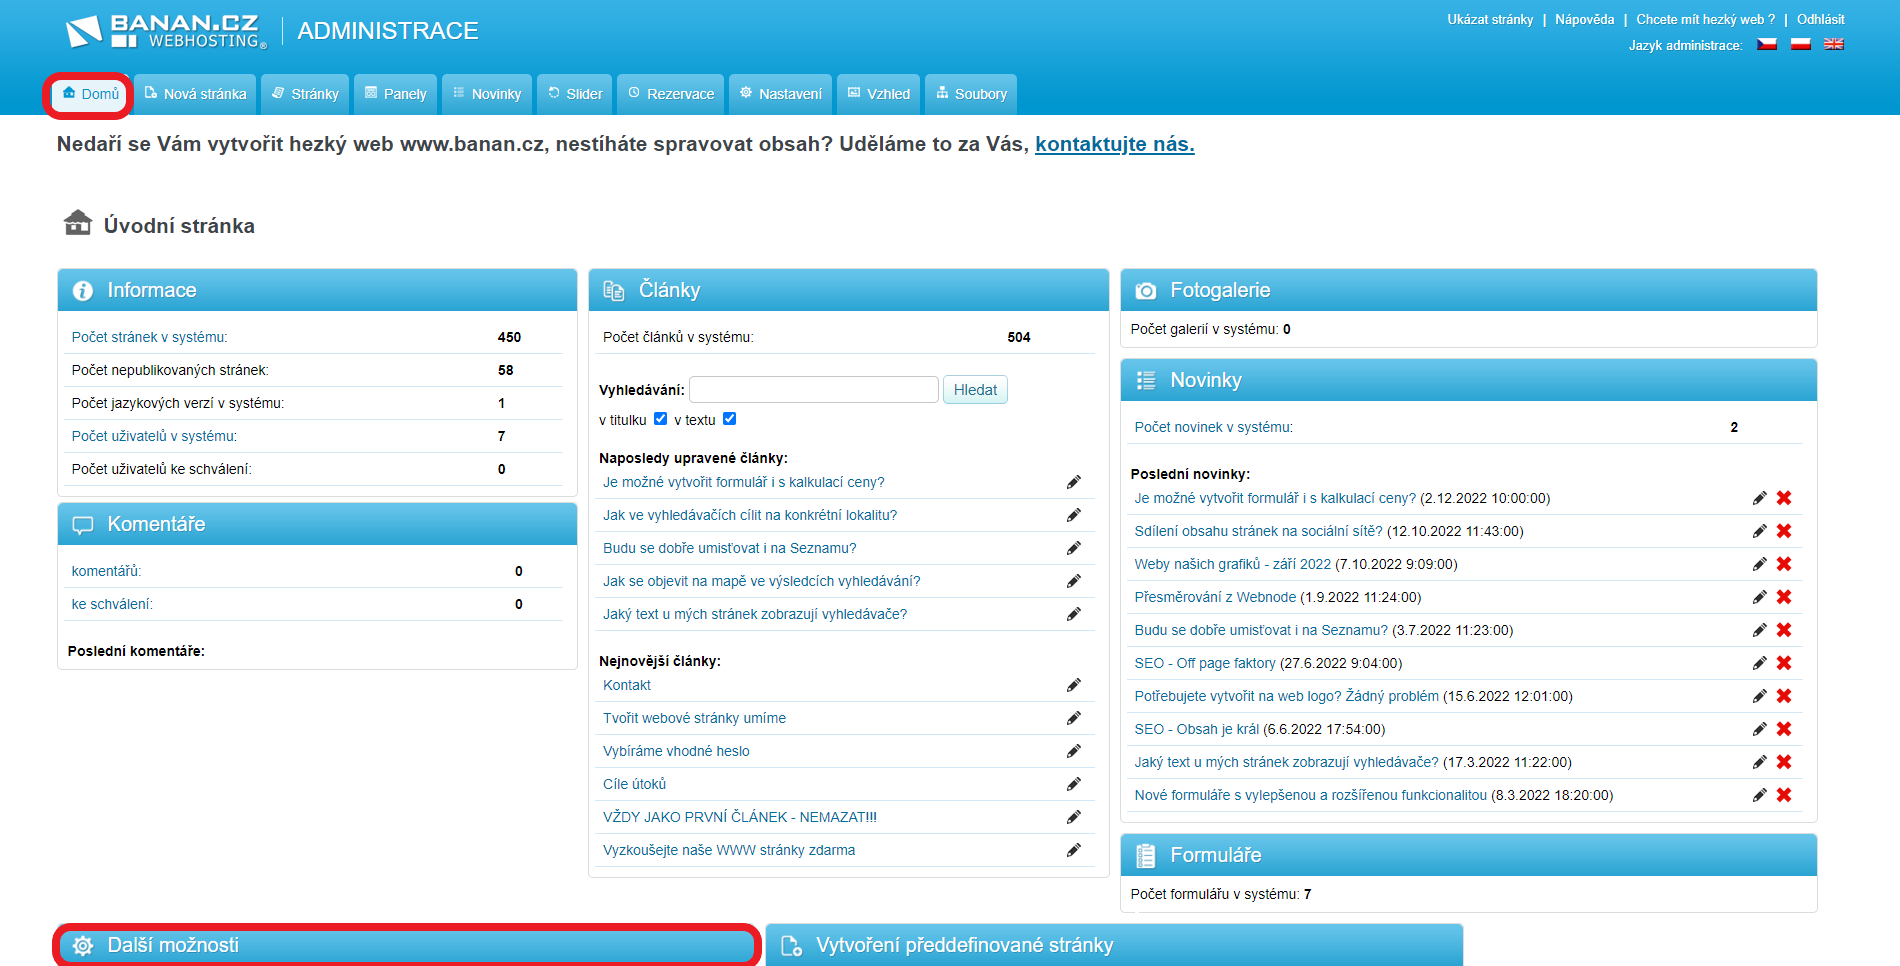The image size is (1900, 966).
Task: Select the Polish flag language icon
Action: [1800, 44]
